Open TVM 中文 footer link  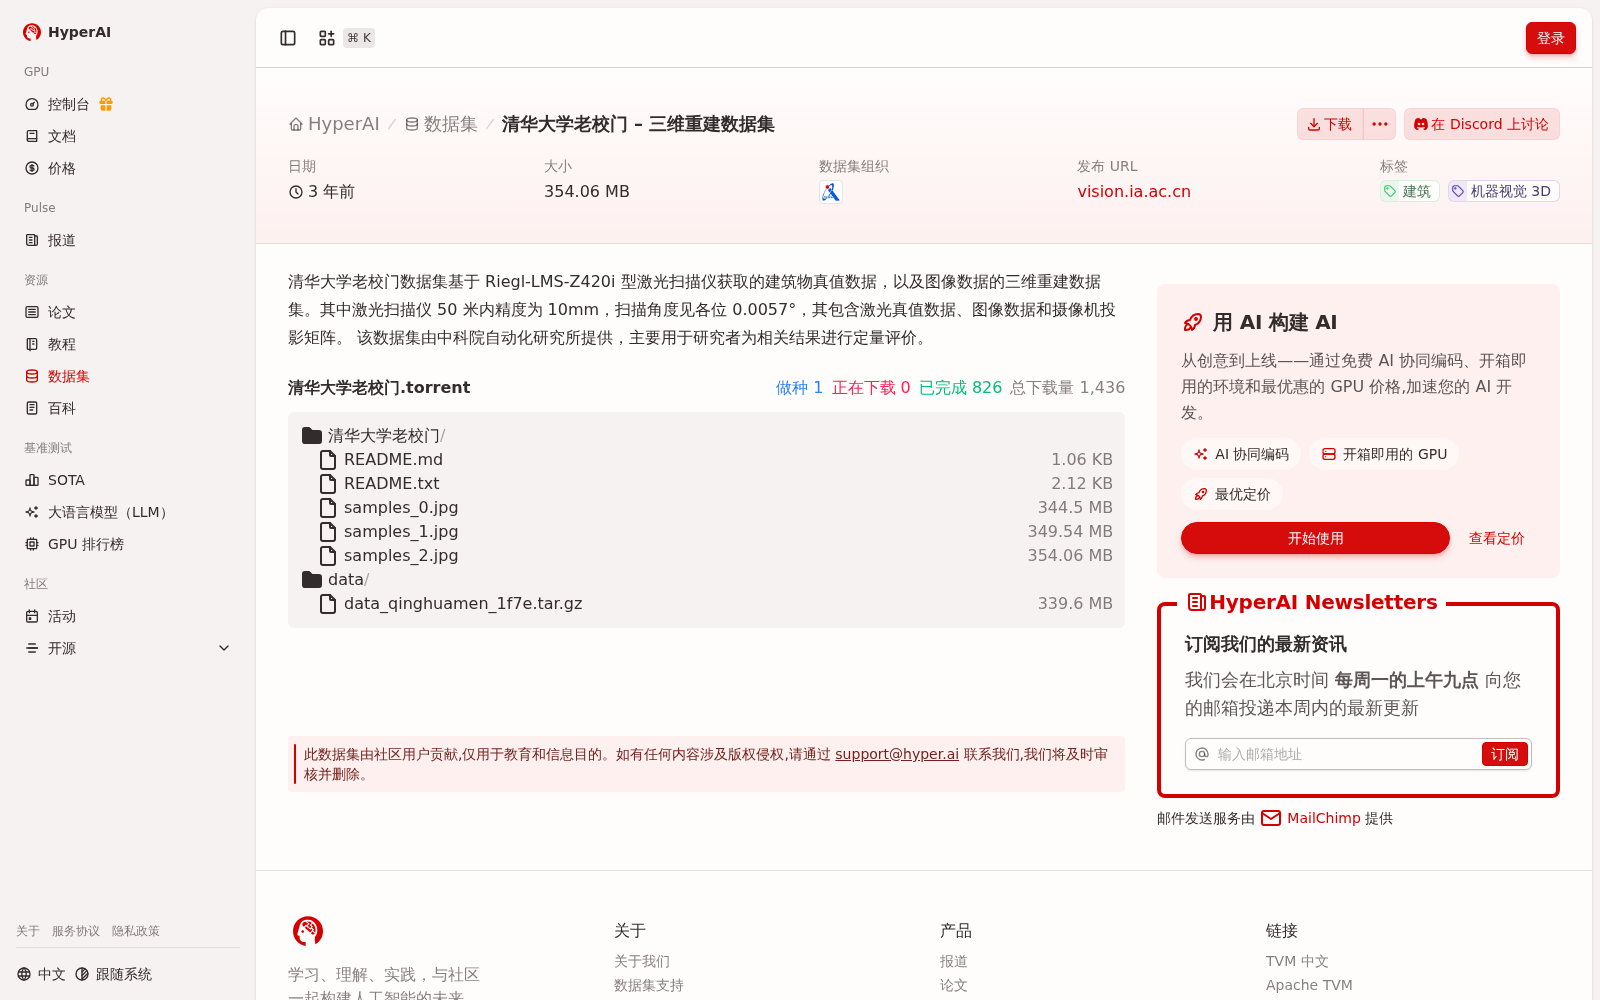coord(1297,961)
